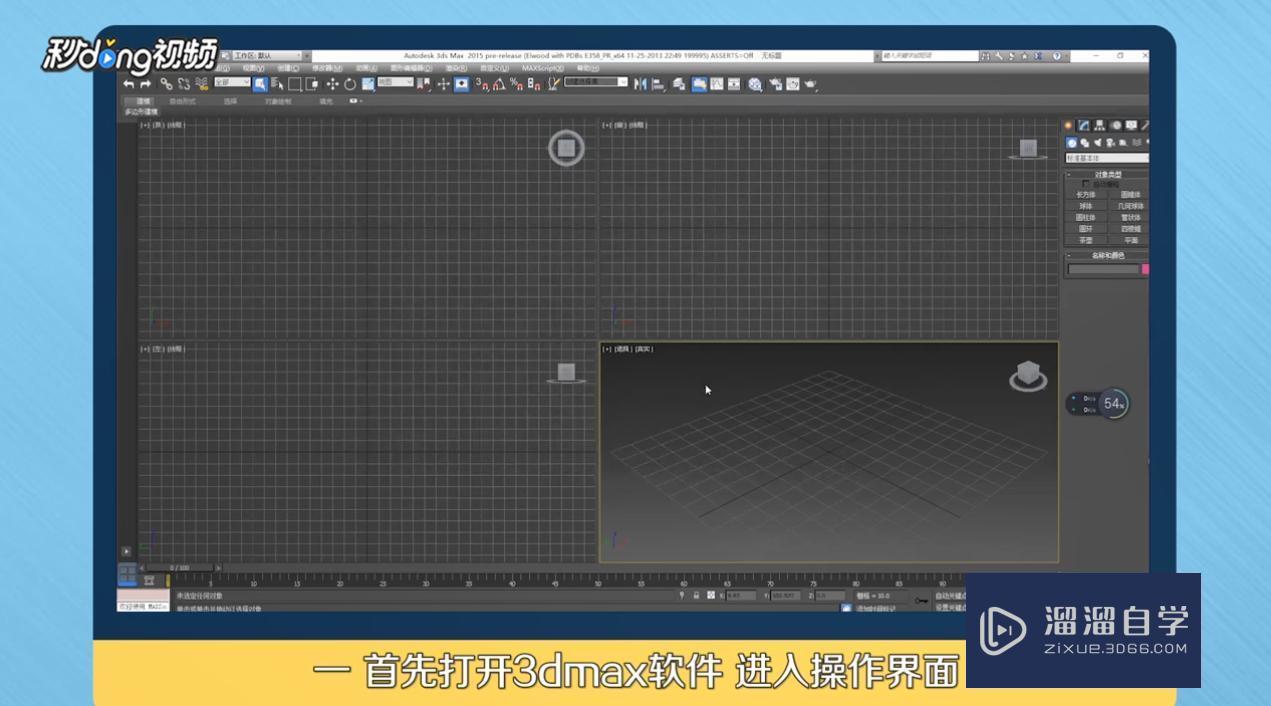Click the 球体 sphere primitive button
Image resolution: width=1271 pixels, height=706 pixels.
1086,207
